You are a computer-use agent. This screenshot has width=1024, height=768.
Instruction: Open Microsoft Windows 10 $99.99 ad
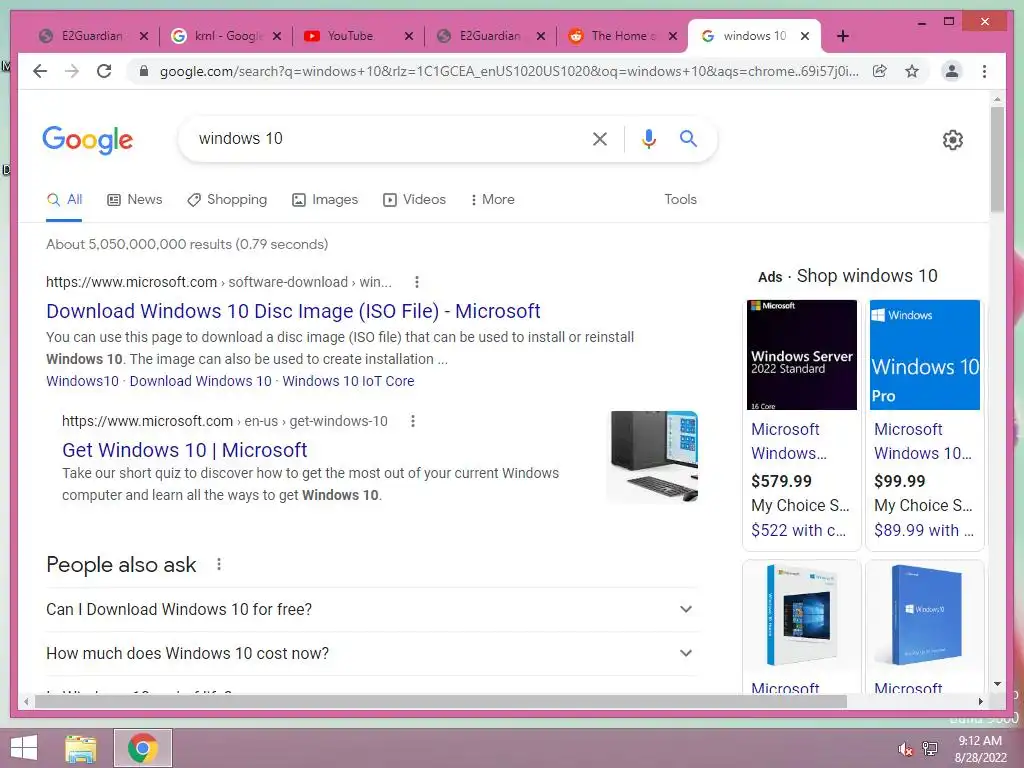(924, 424)
